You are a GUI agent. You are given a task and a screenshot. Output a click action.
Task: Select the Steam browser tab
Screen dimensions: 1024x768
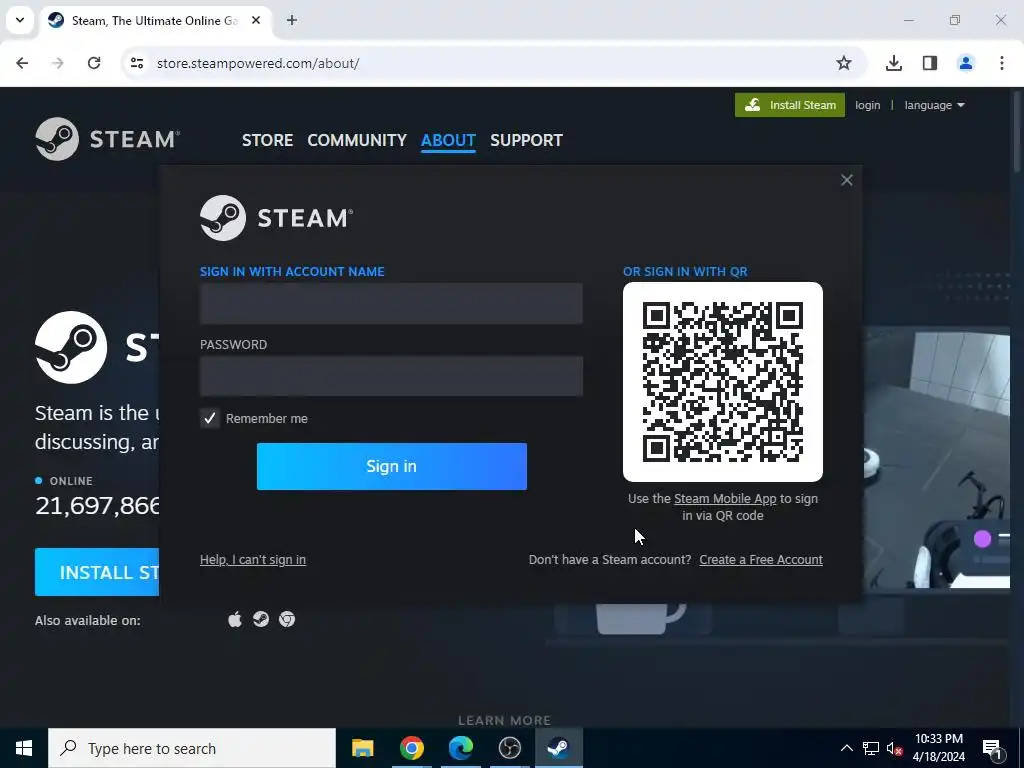click(154, 20)
